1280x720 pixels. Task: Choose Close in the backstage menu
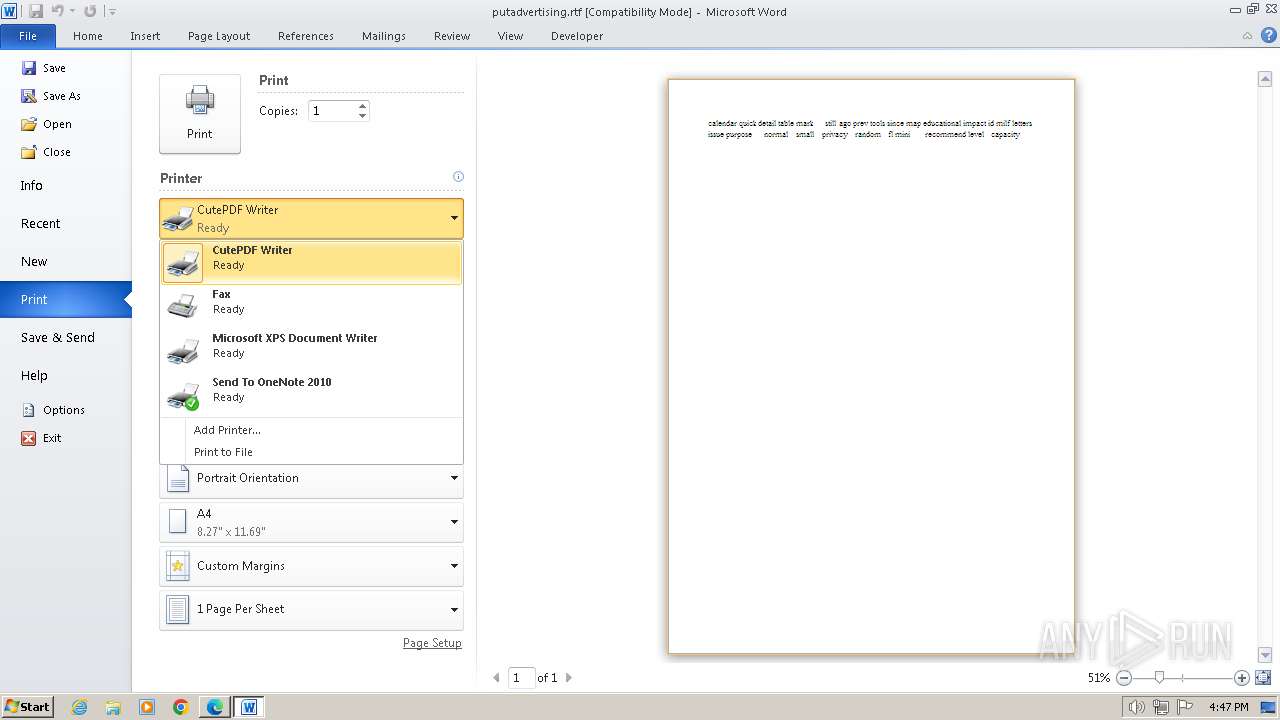[46, 152]
